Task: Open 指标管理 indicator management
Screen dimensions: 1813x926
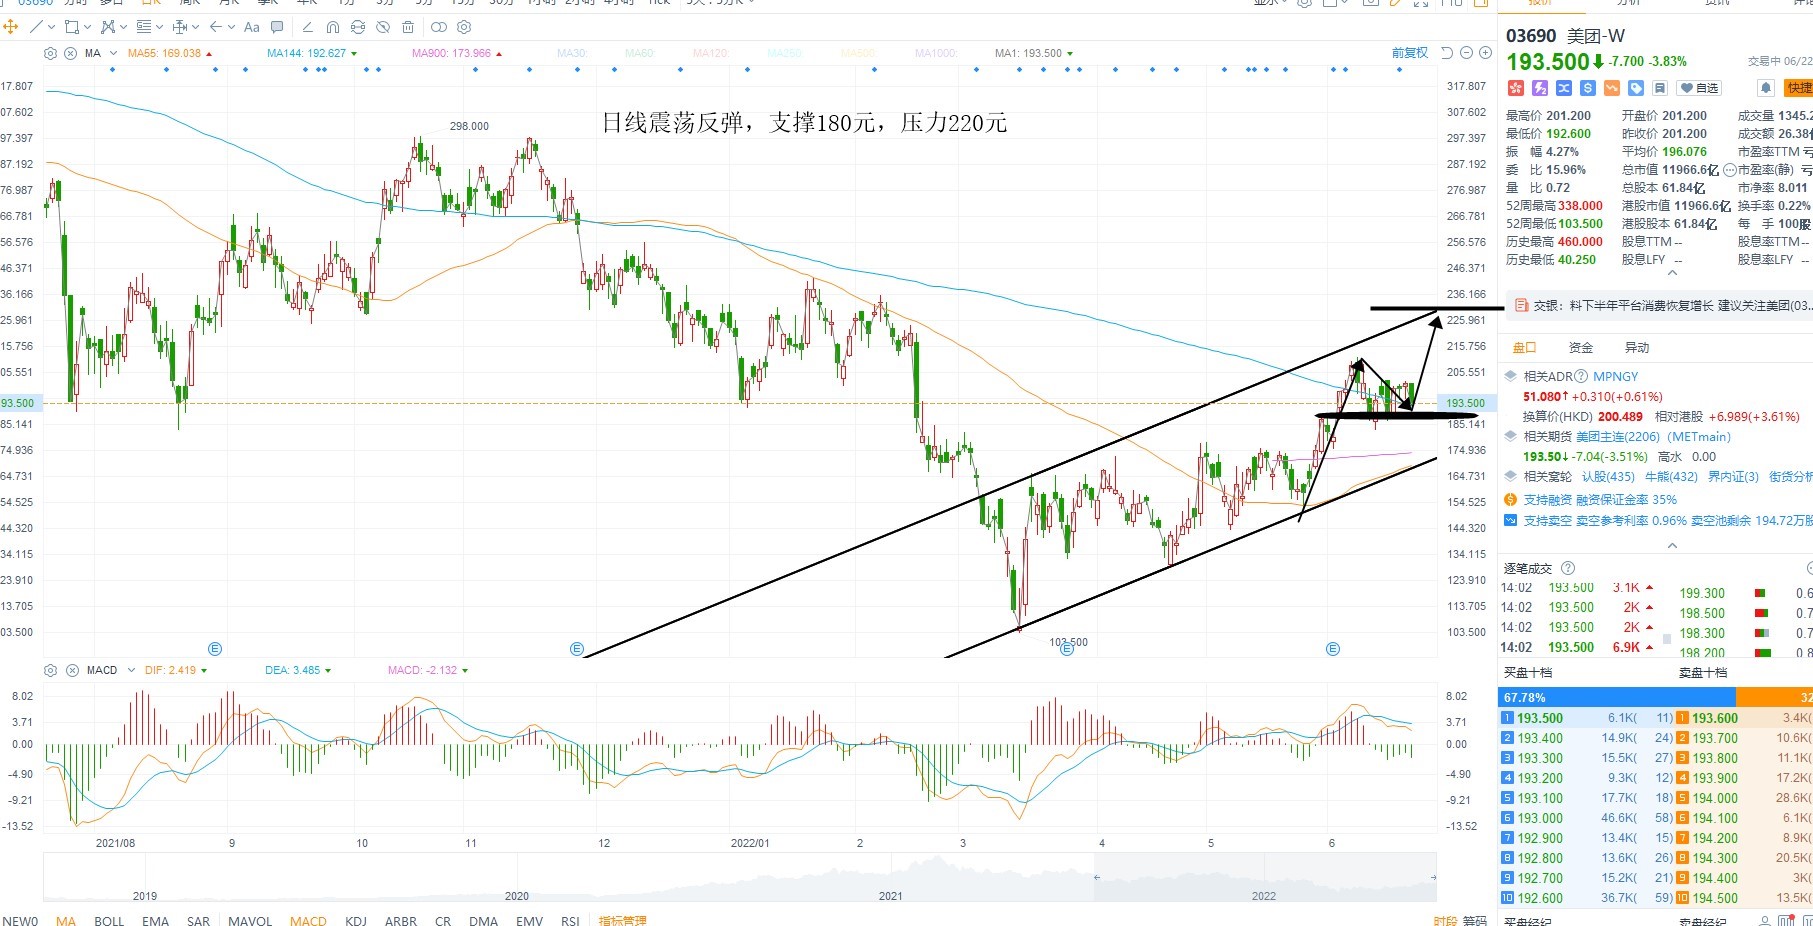Action: coord(622,920)
